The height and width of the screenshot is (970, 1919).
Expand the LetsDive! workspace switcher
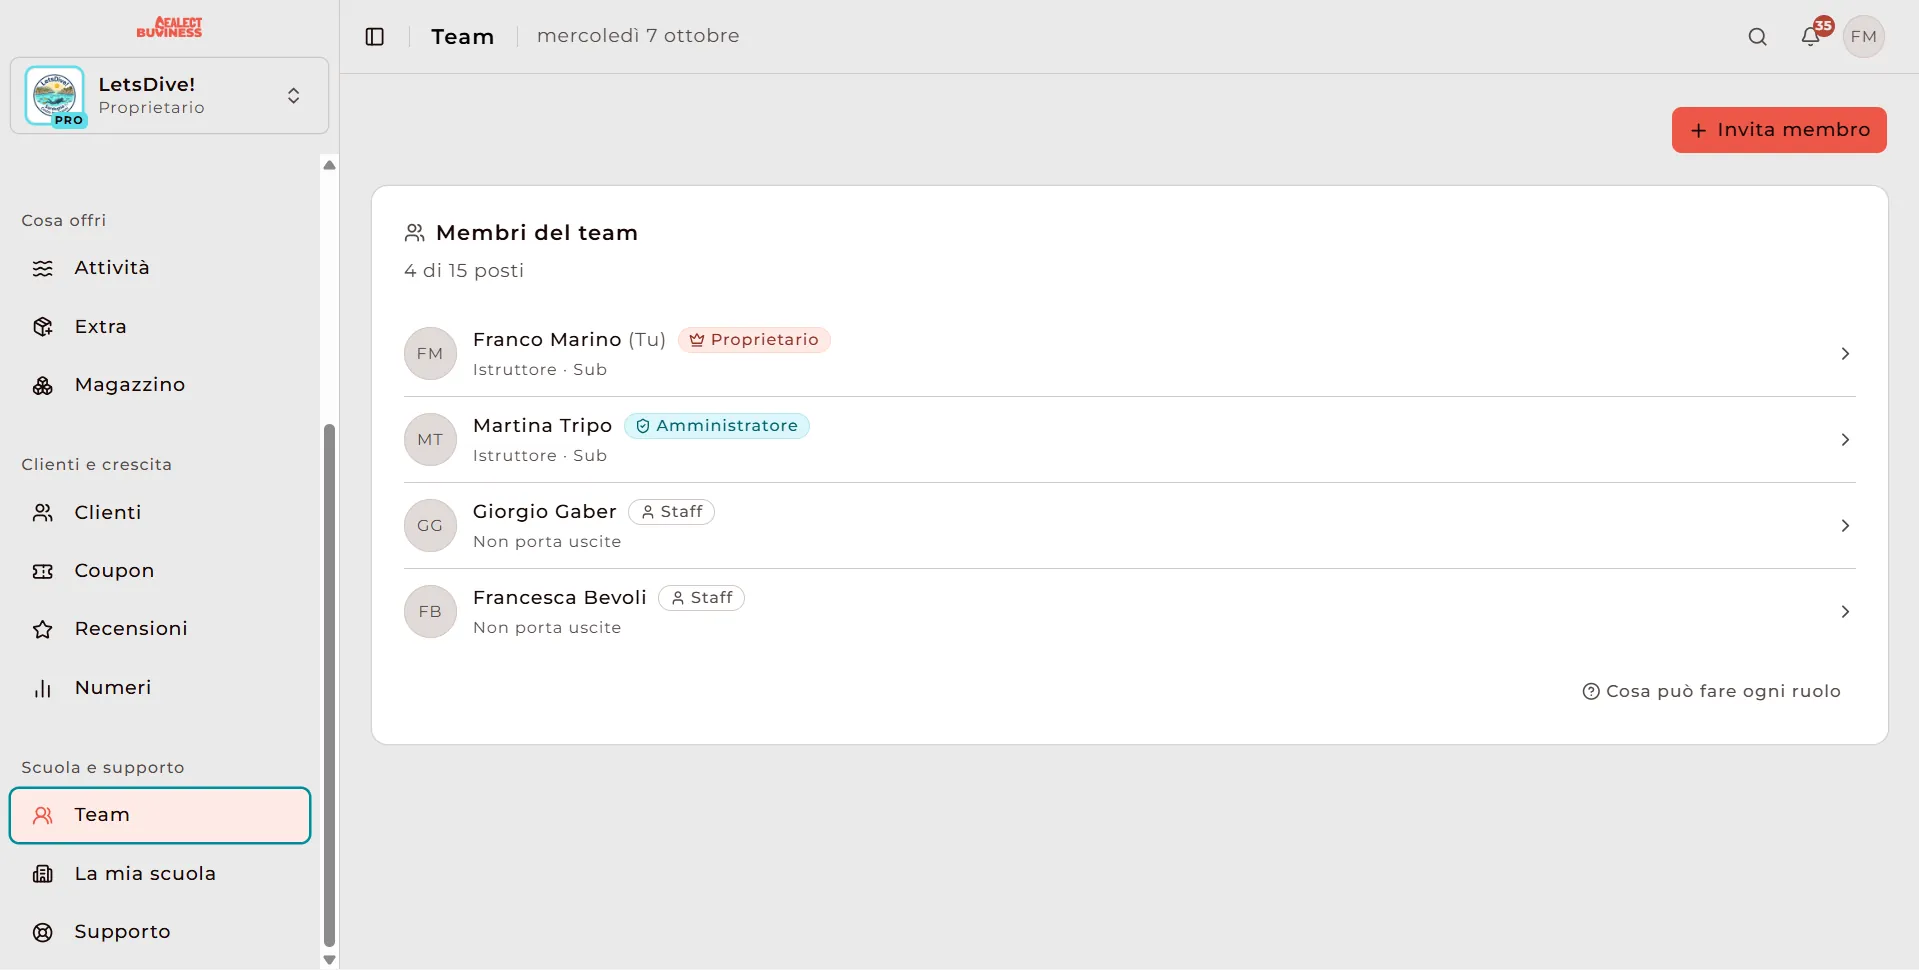169,96
